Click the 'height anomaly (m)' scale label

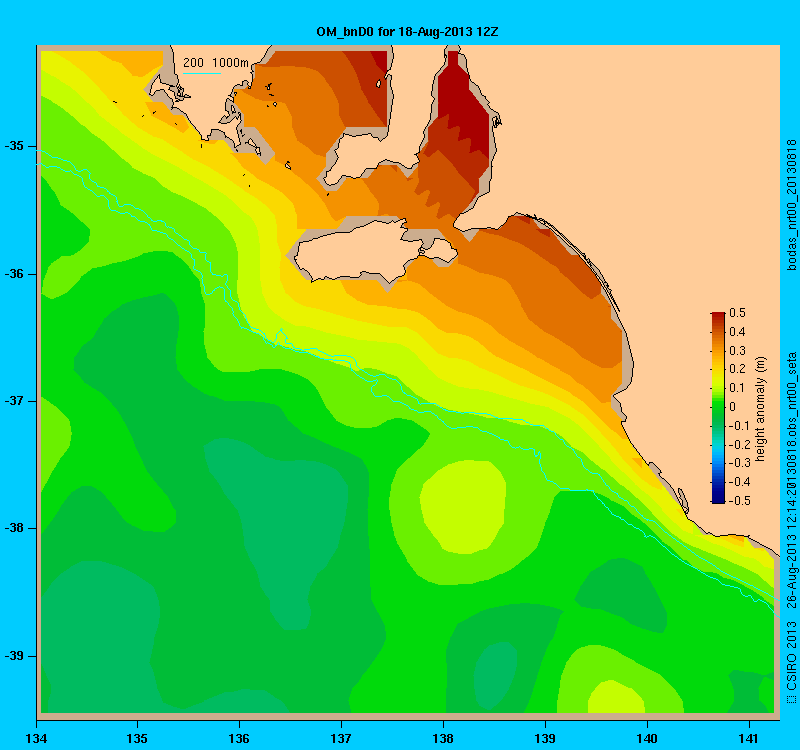pos(760,409)
